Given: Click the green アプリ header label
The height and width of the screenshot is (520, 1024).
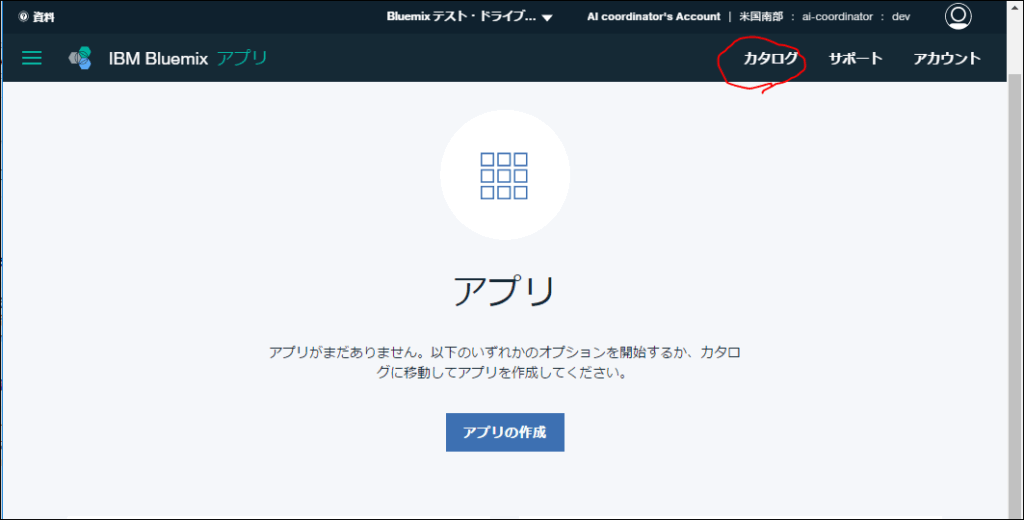Looking at the screenshot, I should pyautogui.click(x=242, y=58).
